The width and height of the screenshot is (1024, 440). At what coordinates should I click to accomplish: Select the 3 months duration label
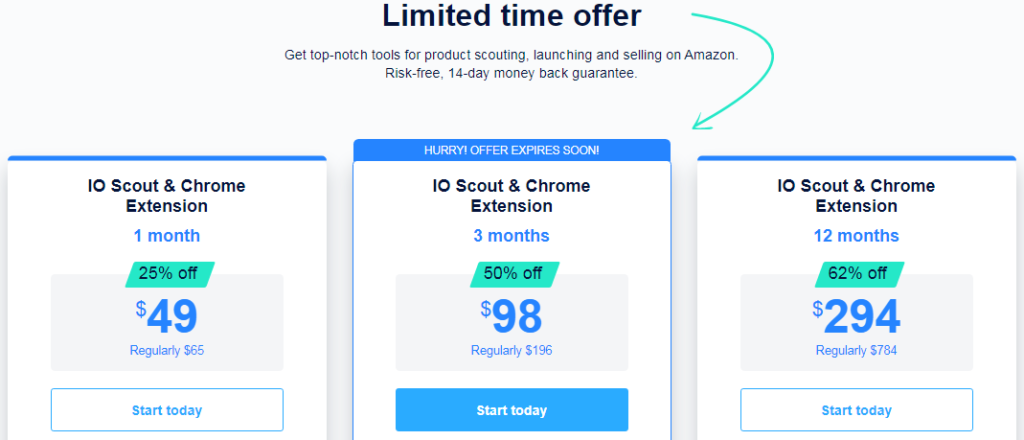(511, 236)
